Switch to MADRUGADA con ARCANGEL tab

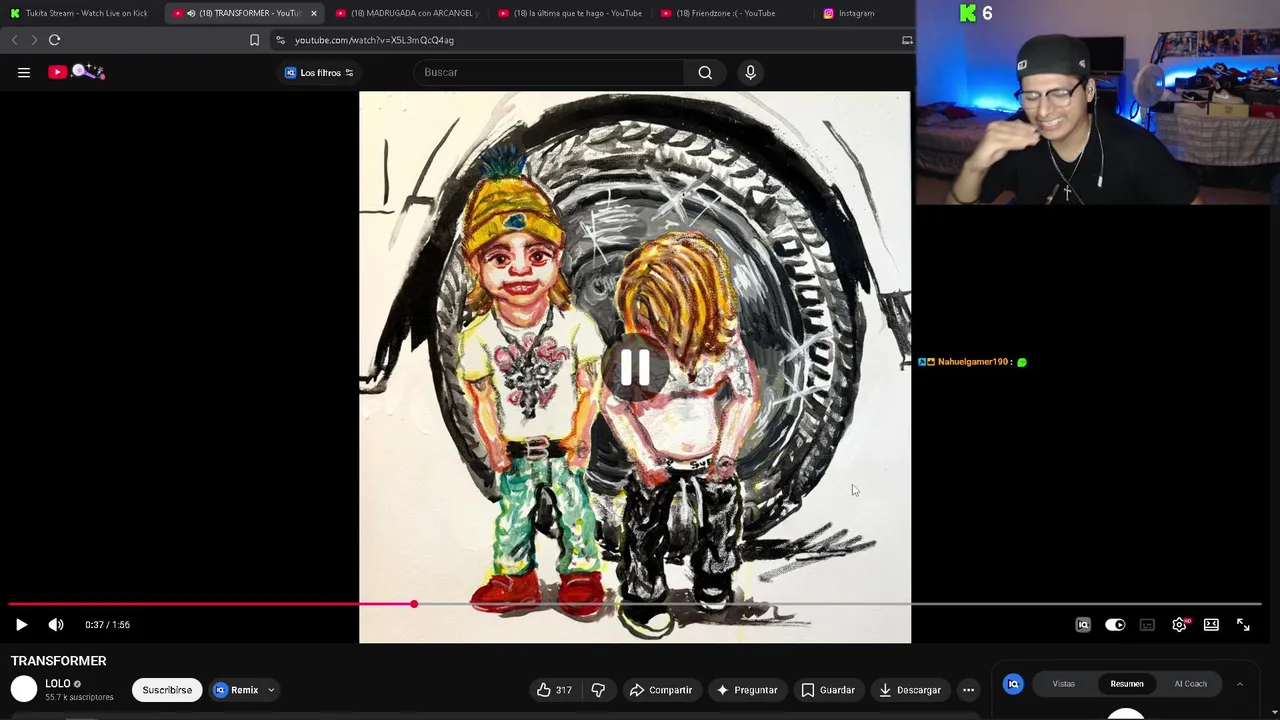(x=406, y=13)
